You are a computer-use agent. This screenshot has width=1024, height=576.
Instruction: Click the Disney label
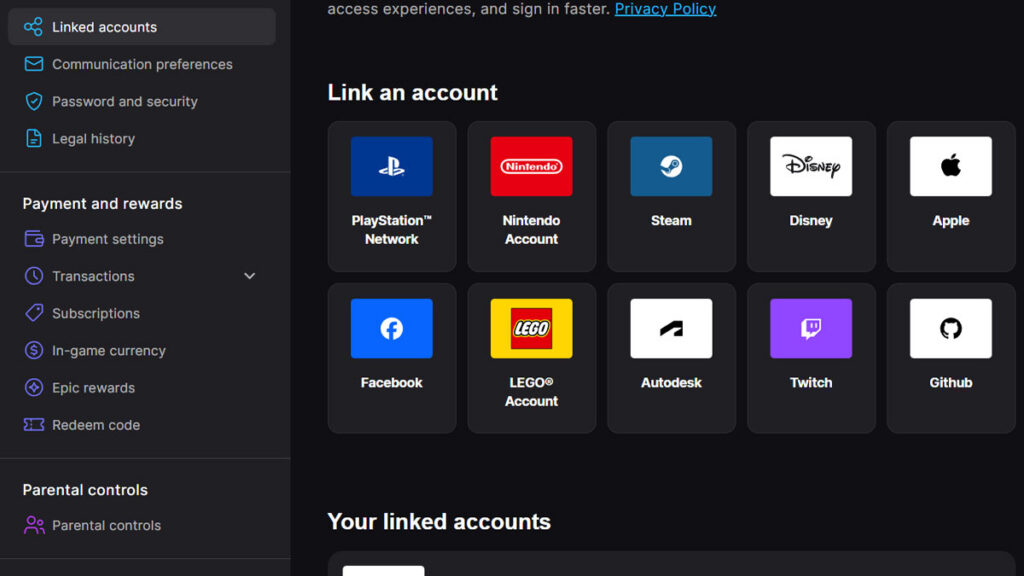pos(811,221)
